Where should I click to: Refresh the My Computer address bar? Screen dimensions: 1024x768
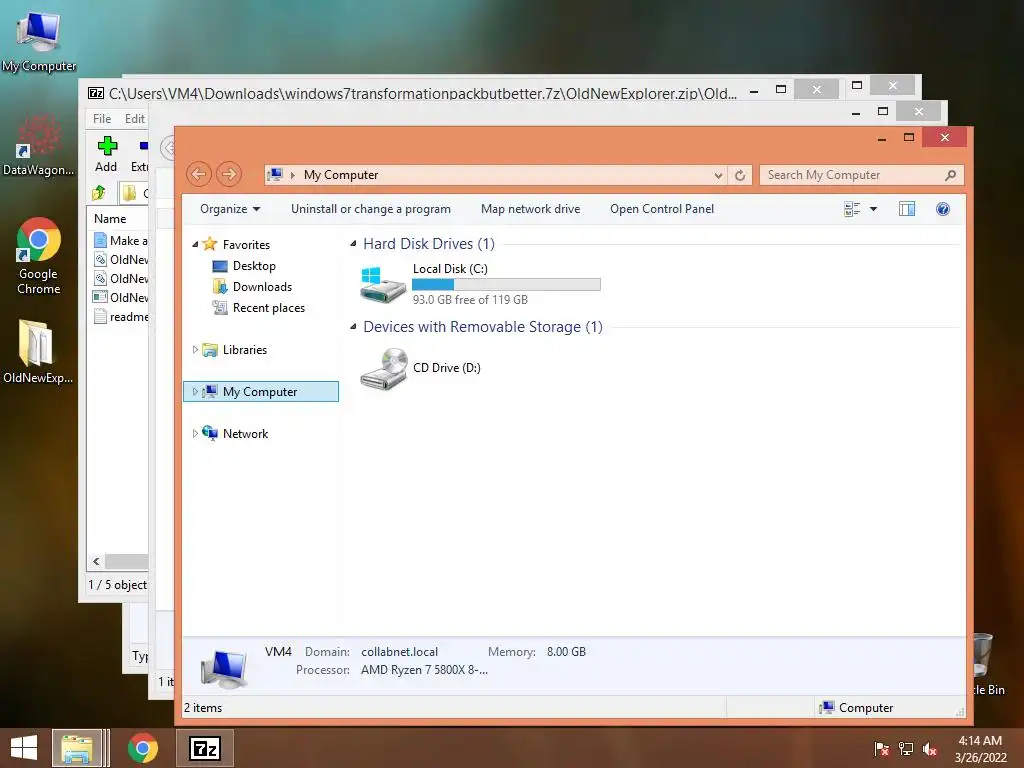click(740, 175)
